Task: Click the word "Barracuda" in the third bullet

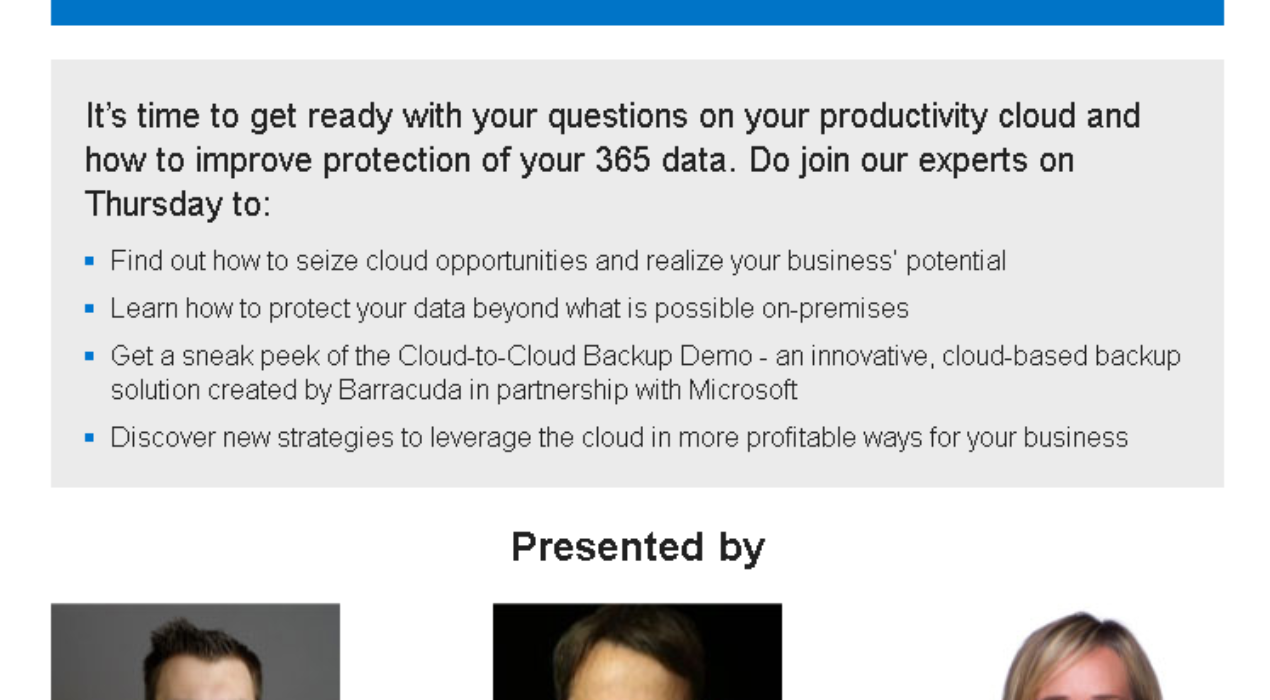Action: tap(400, 390)
